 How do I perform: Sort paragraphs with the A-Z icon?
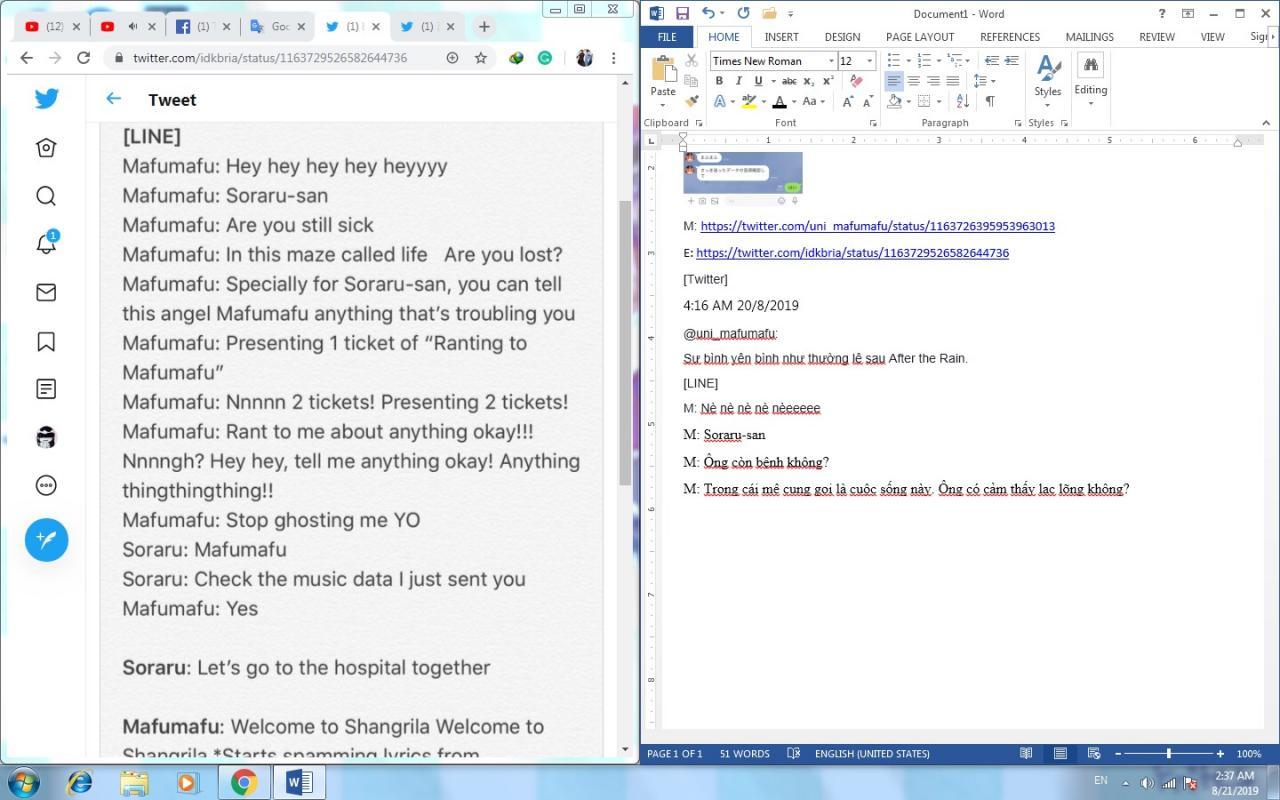point(962,101)
